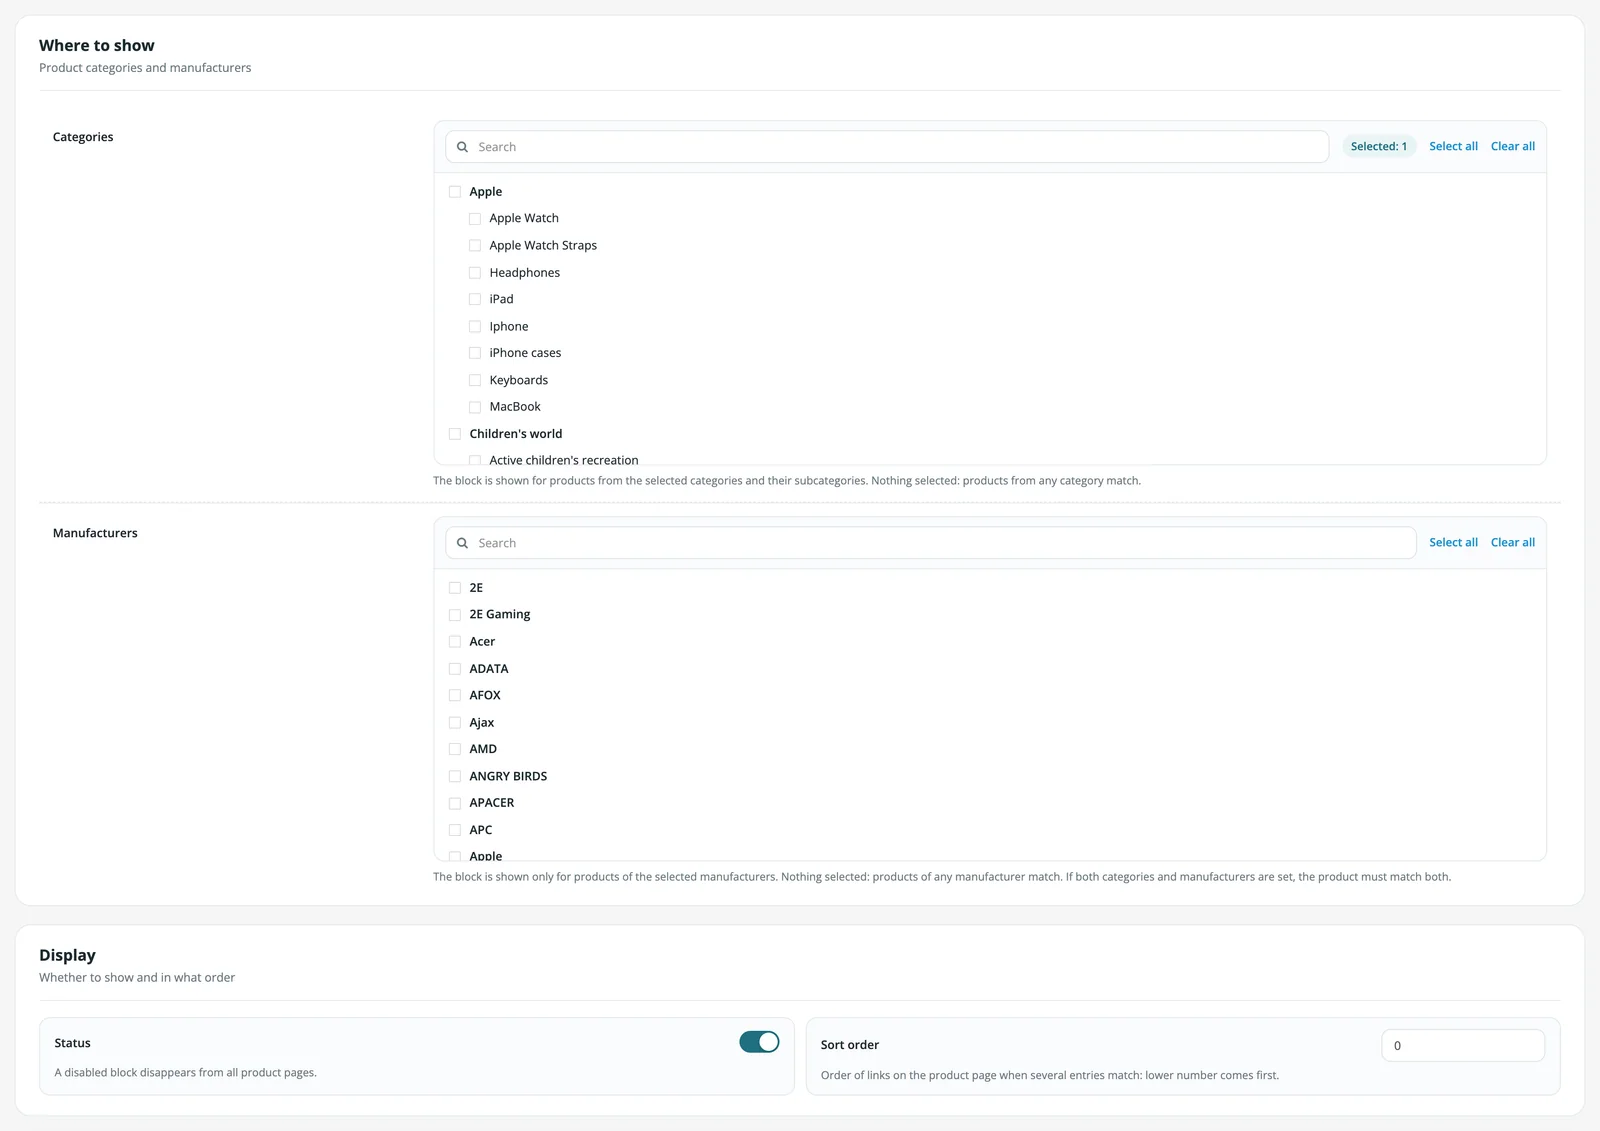Select the Acer manufacturer checkbox

click(455, 642)
